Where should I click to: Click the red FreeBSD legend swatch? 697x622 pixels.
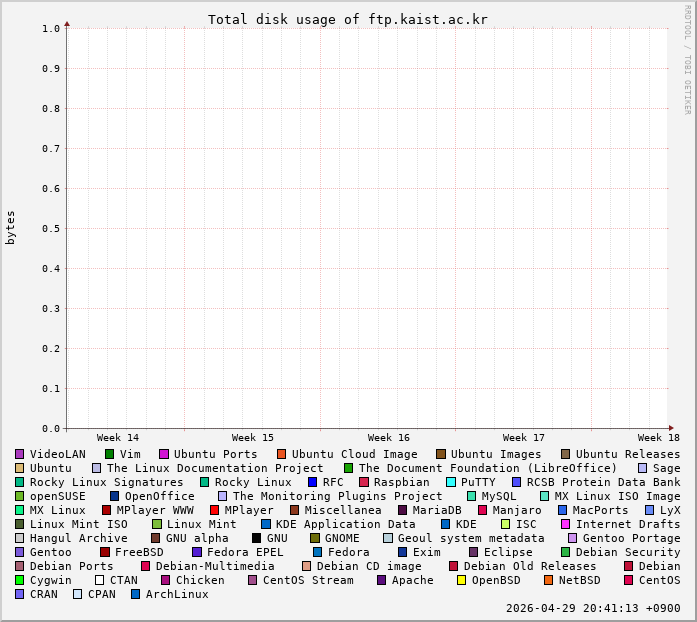(x=105, y=552)
